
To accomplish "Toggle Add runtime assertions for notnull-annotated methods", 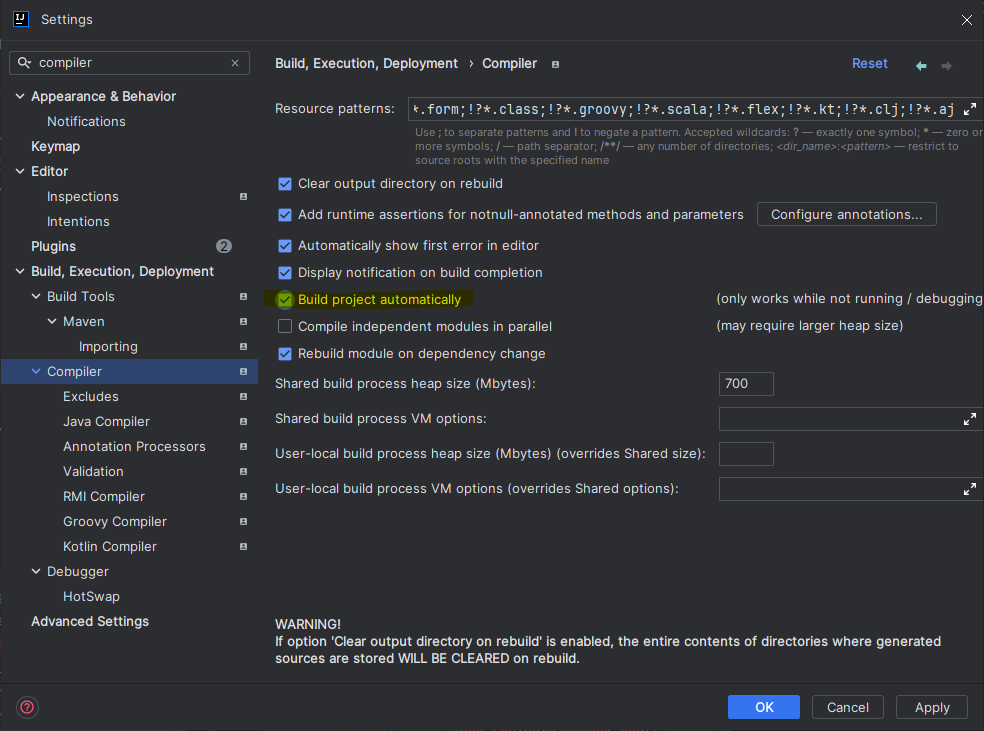I will [x=285, y=215].
